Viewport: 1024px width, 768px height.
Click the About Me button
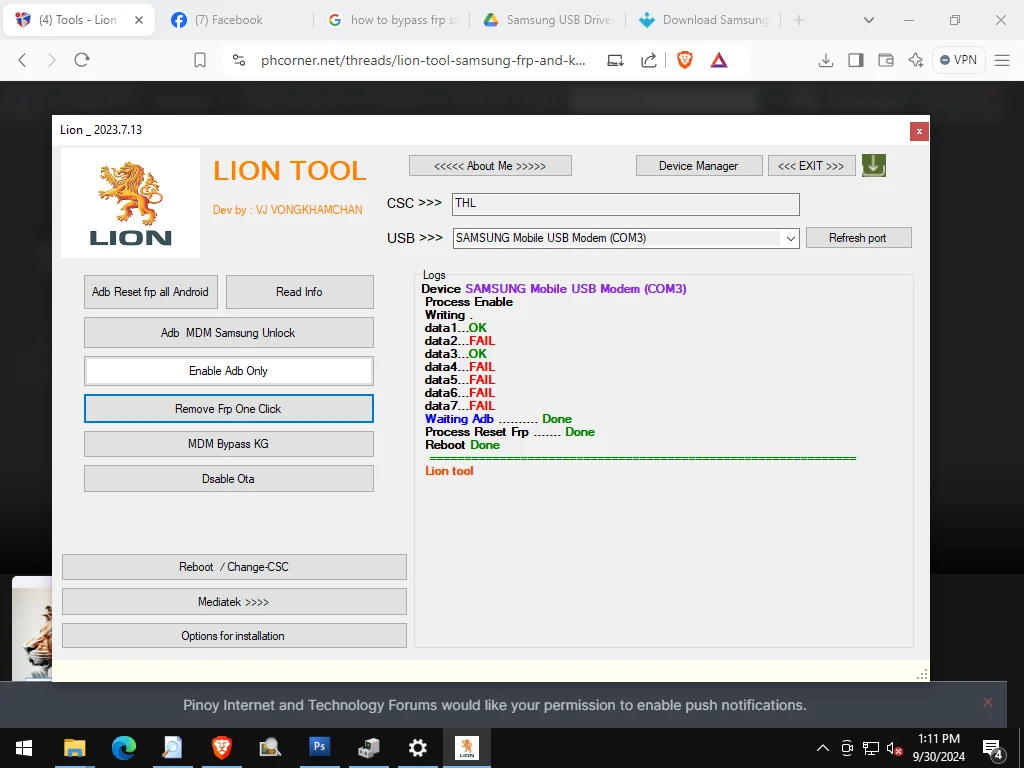point(490,166)
